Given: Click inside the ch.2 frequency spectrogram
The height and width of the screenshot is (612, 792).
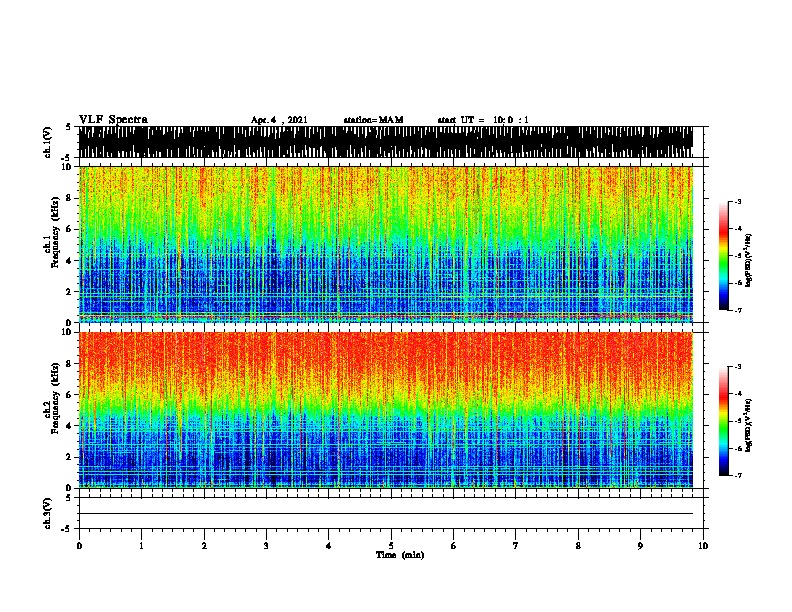Looking at the screenshot, I should [386, 410].
